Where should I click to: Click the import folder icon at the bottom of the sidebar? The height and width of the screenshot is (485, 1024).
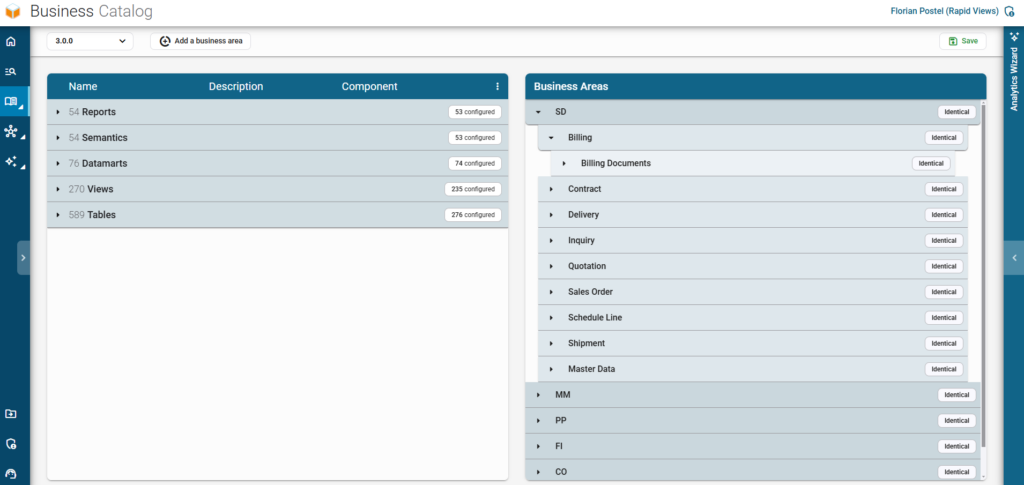point(10,414)
